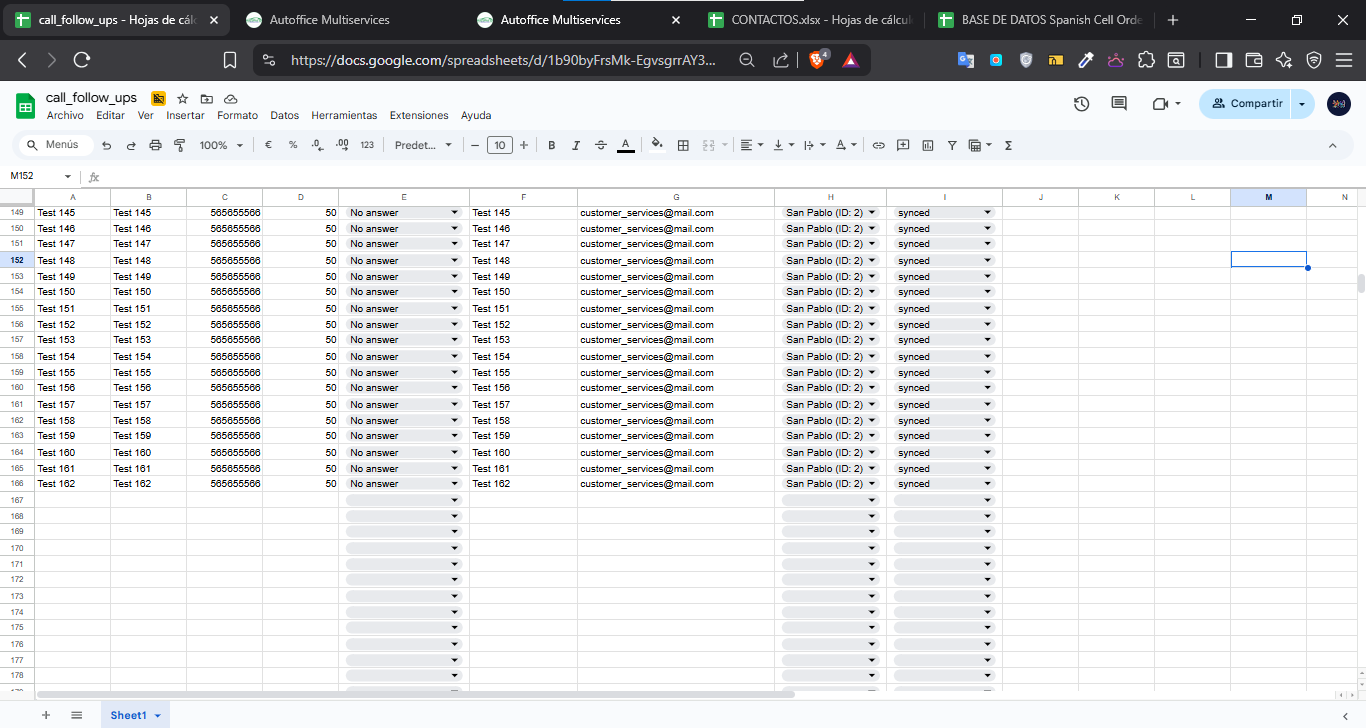Open version history clock icon
The image size is (1366, 728).
1081,104
